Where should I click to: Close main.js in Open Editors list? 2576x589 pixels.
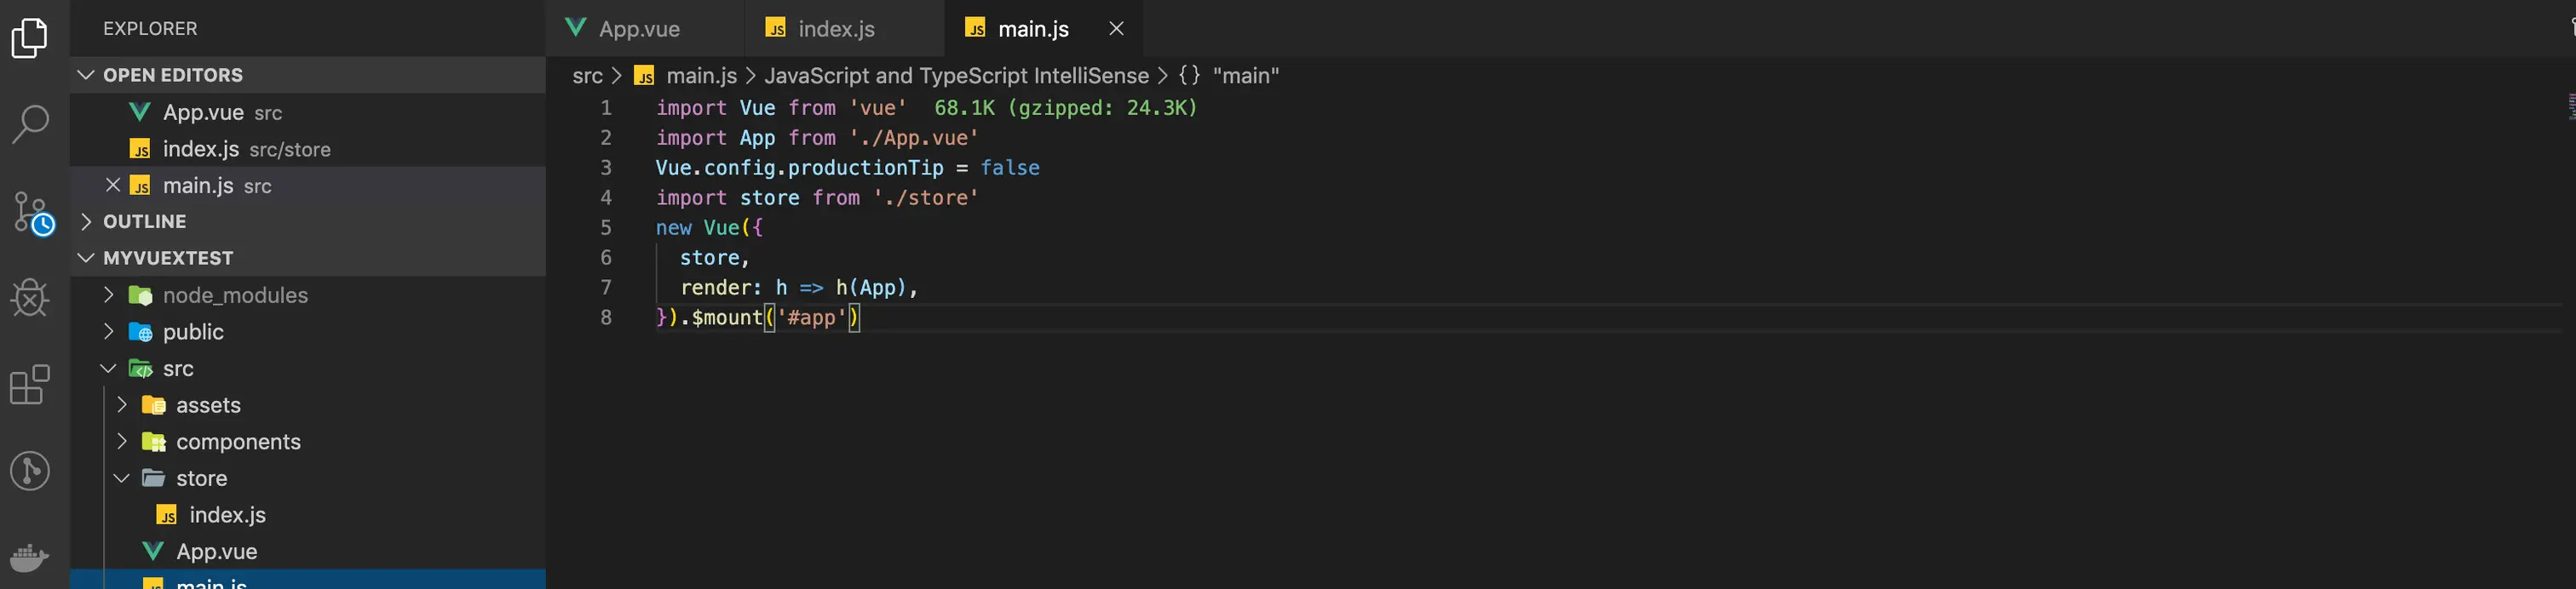pos(113,185)
